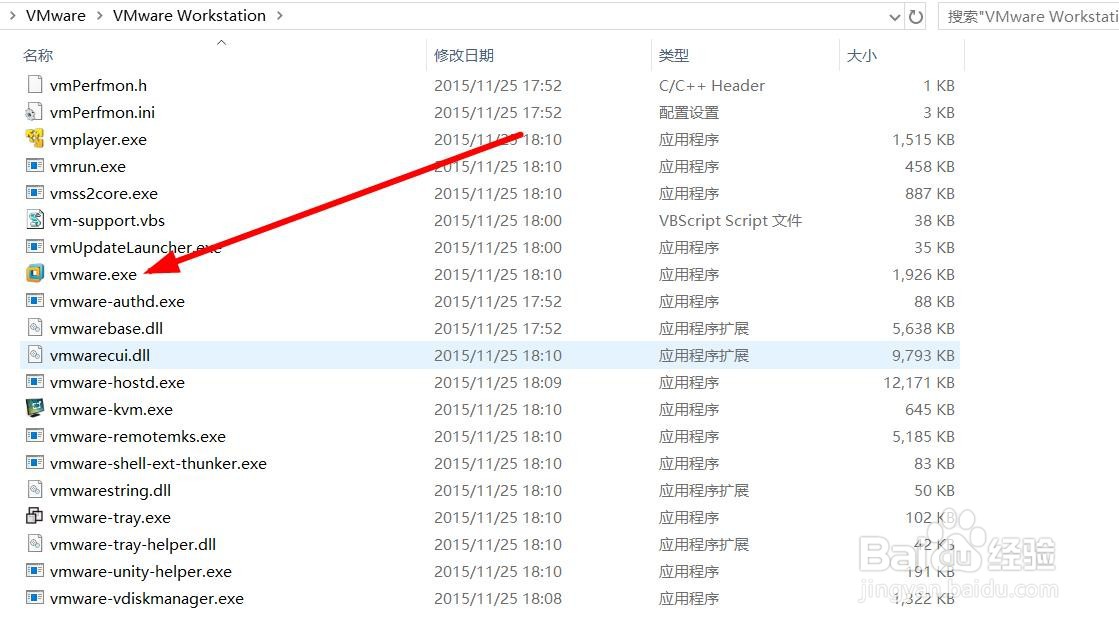Click the vmss2core.exe file icon
This screenshot has width=1119, height=627.
pos(34,193)
